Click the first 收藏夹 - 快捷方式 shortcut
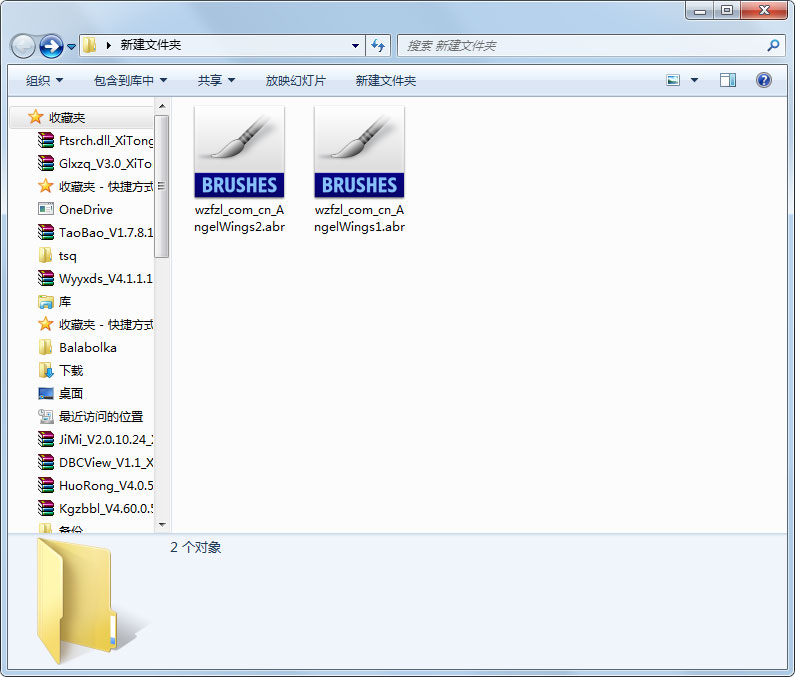The height and width of the screenshot is (677, 795). click(95, 187)
